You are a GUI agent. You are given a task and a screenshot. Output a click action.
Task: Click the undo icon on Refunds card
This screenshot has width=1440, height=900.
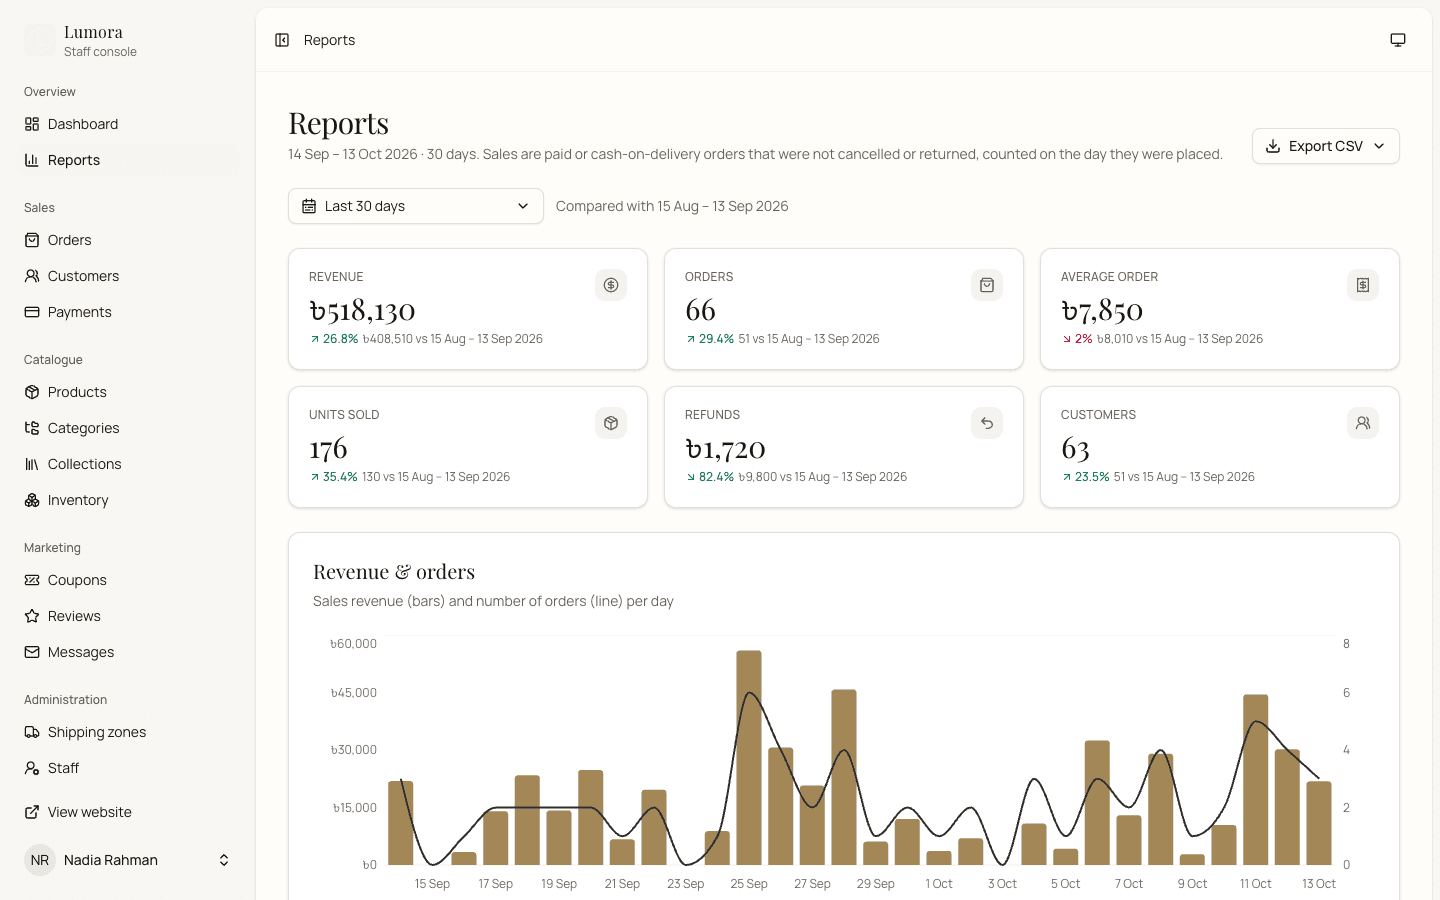pyautogui.click(x=987, y=423)
